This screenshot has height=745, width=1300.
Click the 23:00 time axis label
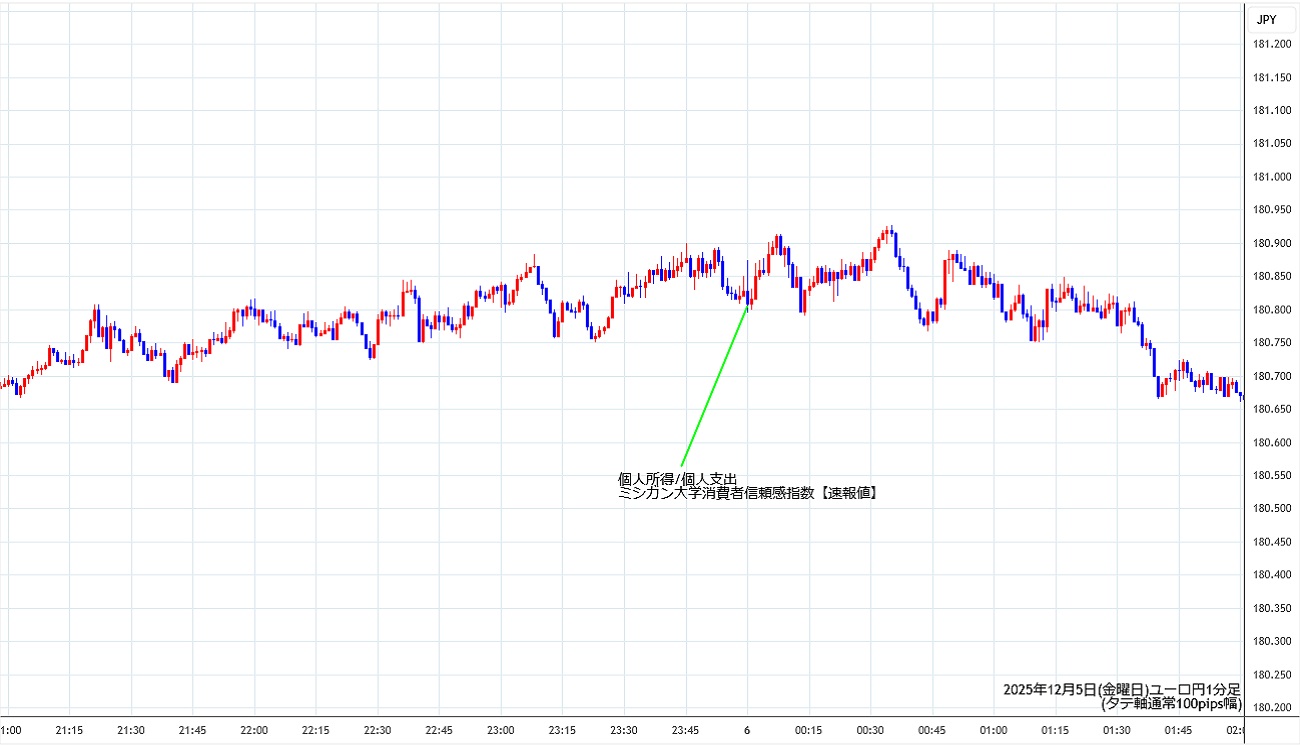click(x=501, y=730)
